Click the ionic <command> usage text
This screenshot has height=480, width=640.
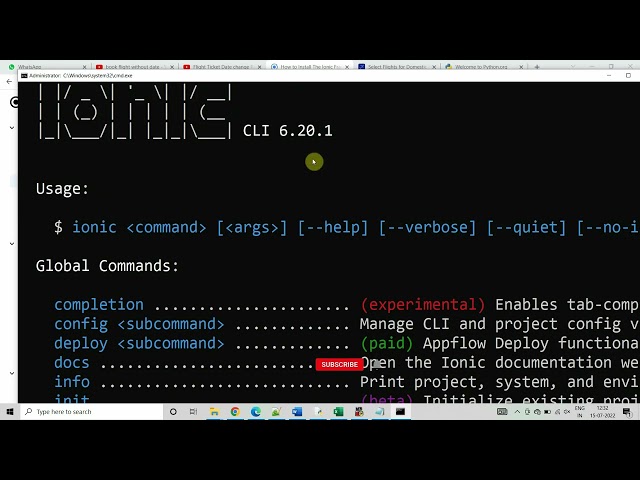point(139,227)
